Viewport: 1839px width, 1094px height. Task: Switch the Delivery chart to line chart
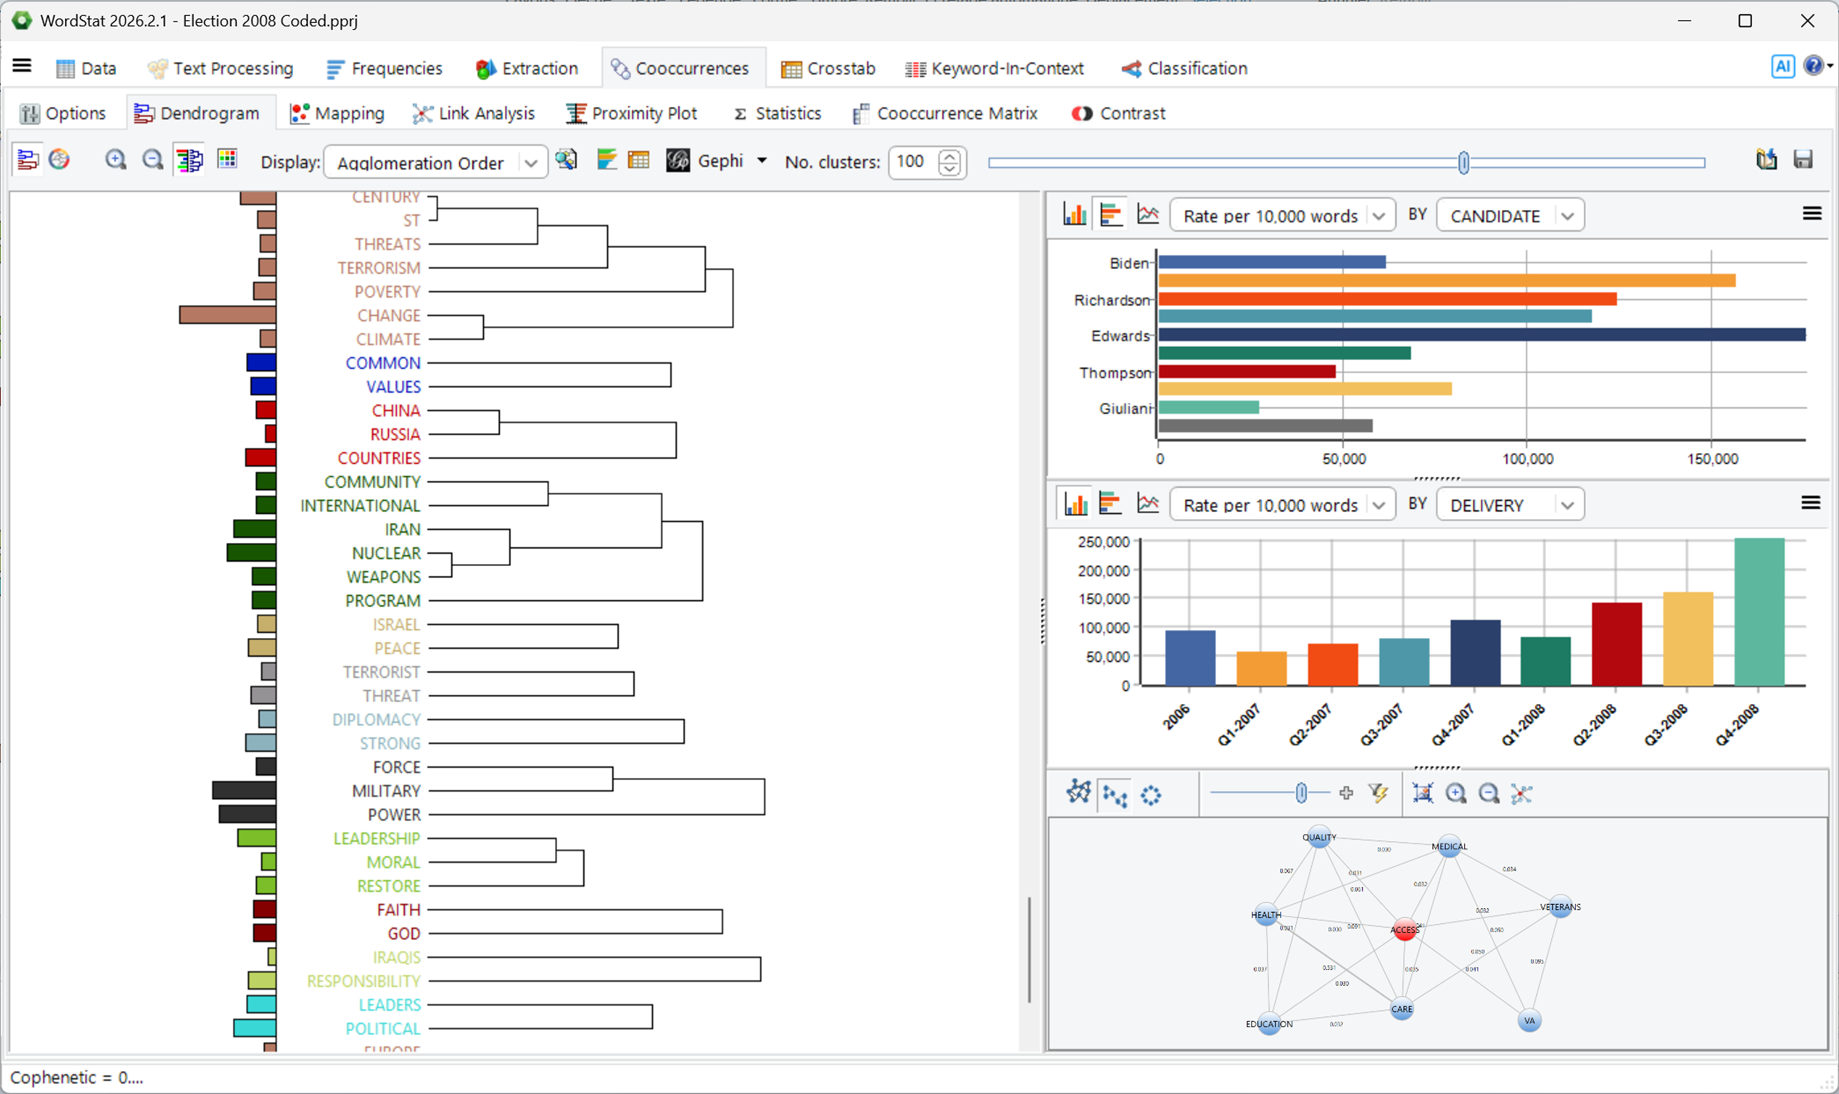1148,503
